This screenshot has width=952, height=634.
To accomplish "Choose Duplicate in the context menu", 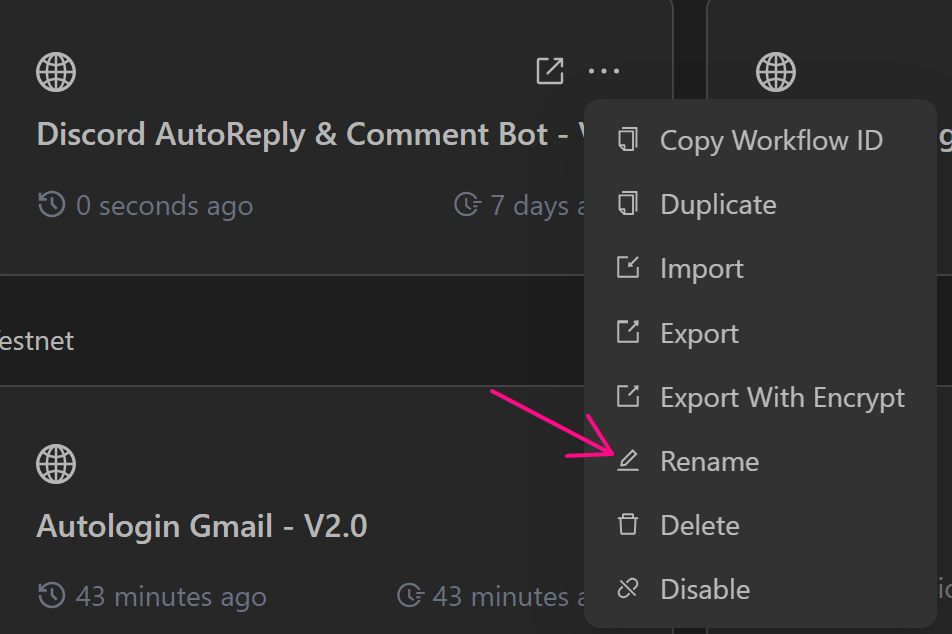I will click(718, 204).
